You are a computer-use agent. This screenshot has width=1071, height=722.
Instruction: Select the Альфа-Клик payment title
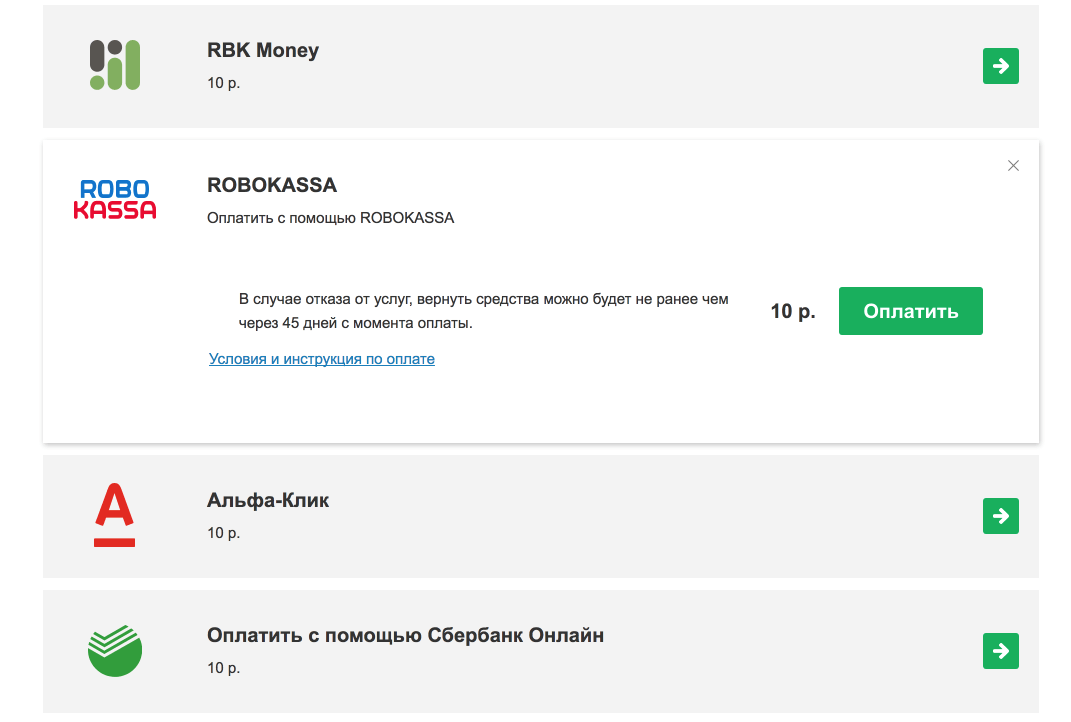pos(268,500)
